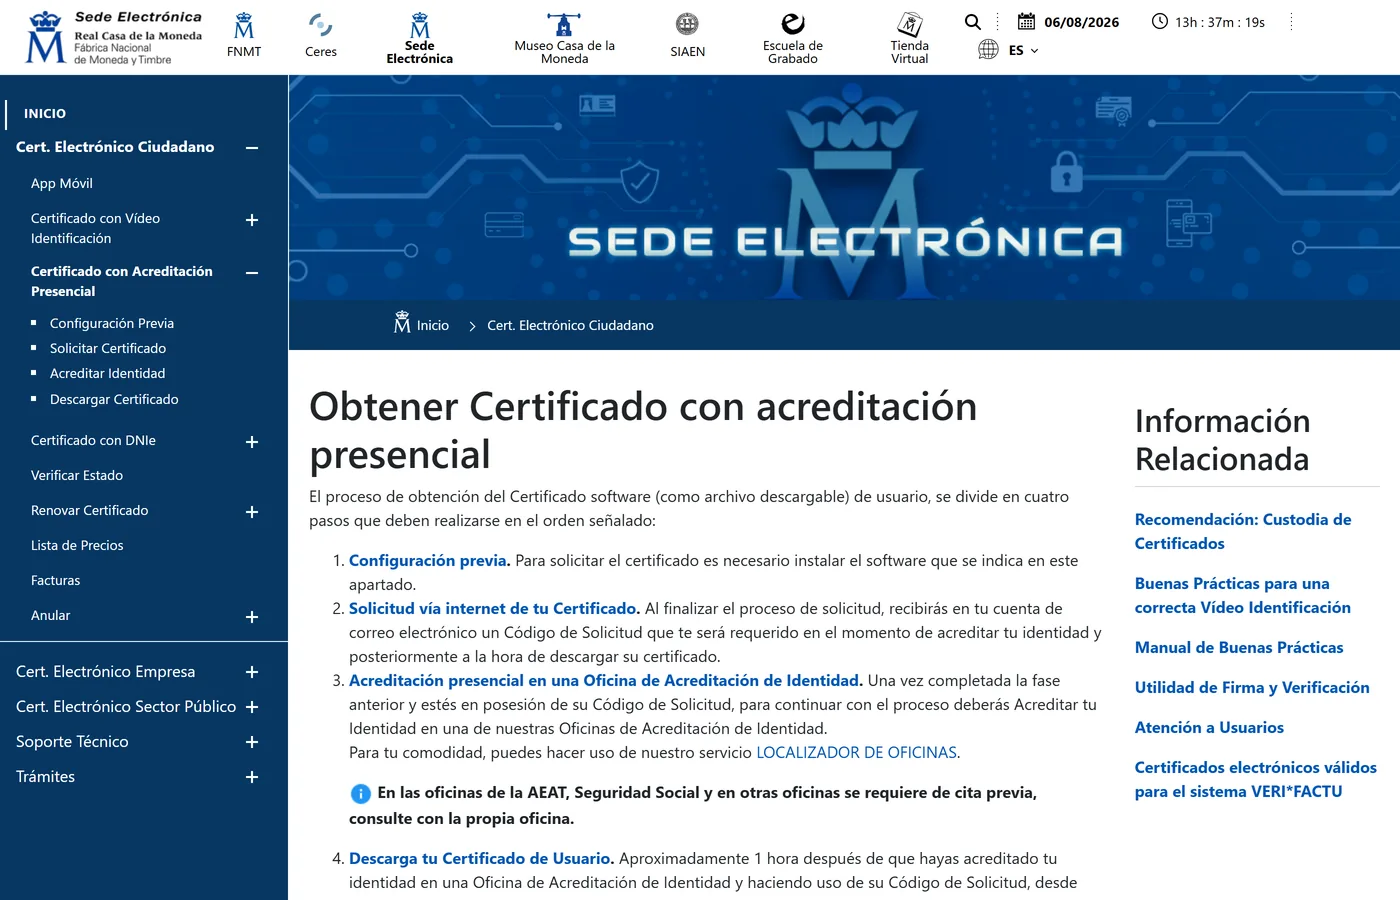Open Atención a Usuarios link

tap(1209, 728)
